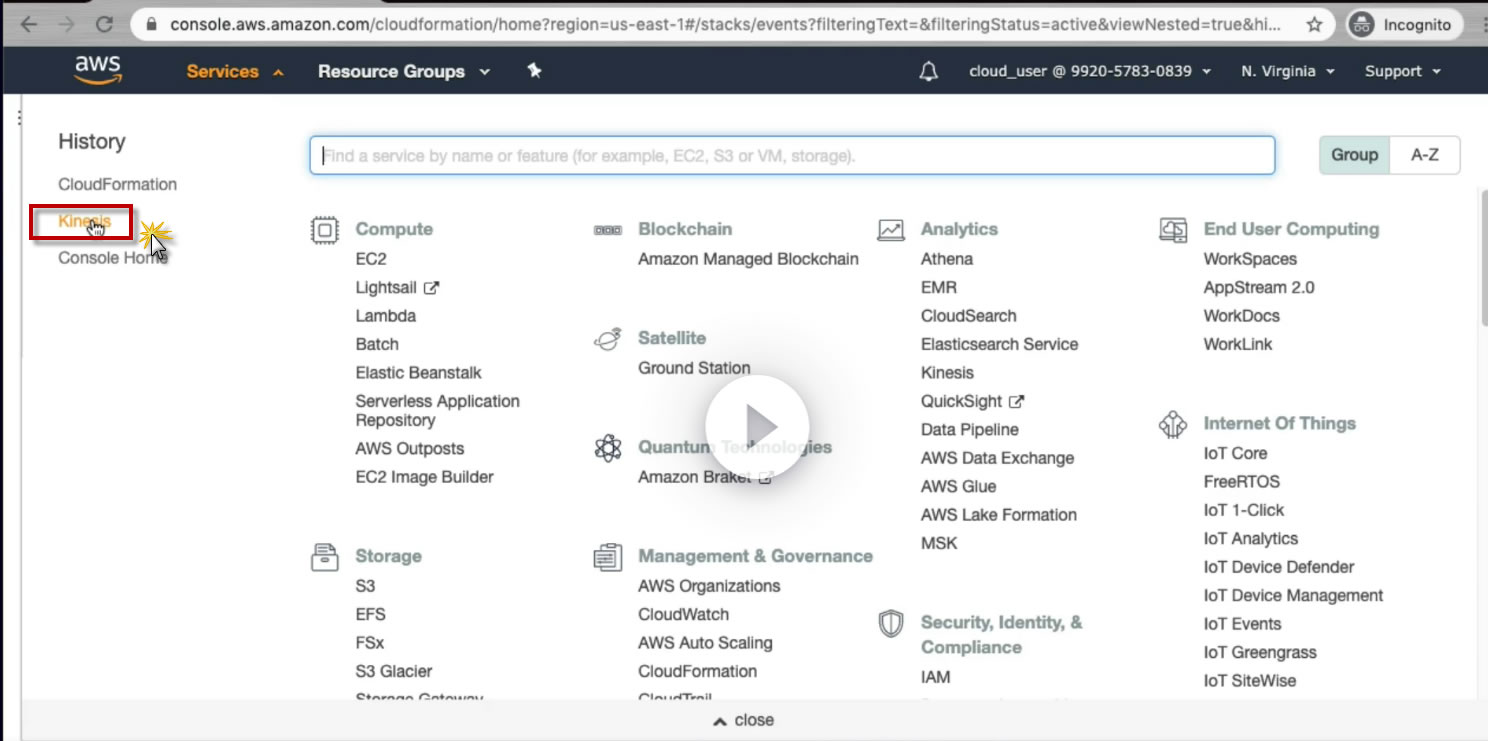Open the cloud_user account menu

coord(1089,71)
